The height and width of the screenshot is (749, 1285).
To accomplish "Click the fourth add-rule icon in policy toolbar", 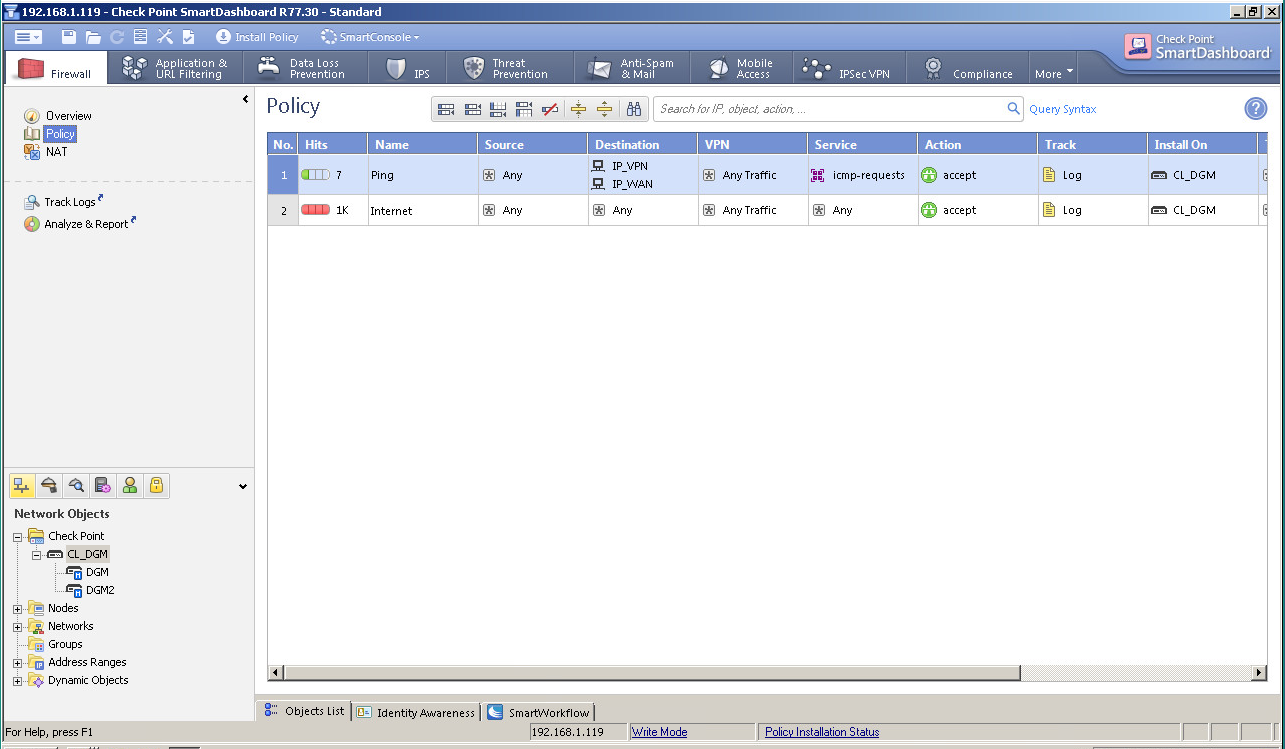I will click(x=524, y=109).
